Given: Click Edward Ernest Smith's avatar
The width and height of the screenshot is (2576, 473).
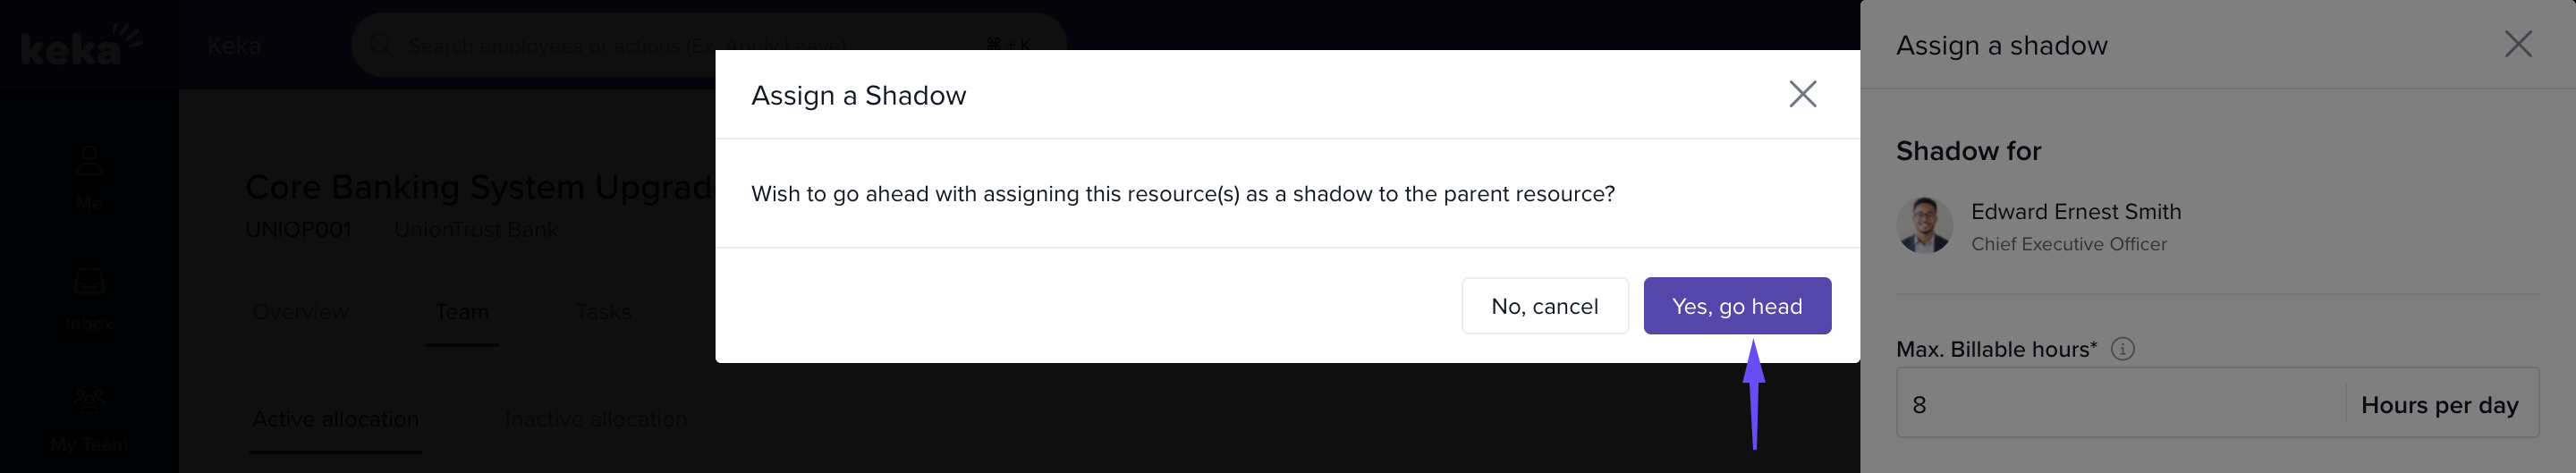Looking at the screenshot, I should click(x=1924, y=226).
